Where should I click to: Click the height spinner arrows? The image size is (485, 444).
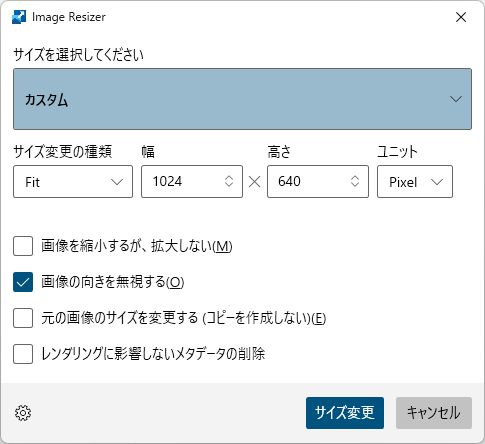click(x=355, y=181)
